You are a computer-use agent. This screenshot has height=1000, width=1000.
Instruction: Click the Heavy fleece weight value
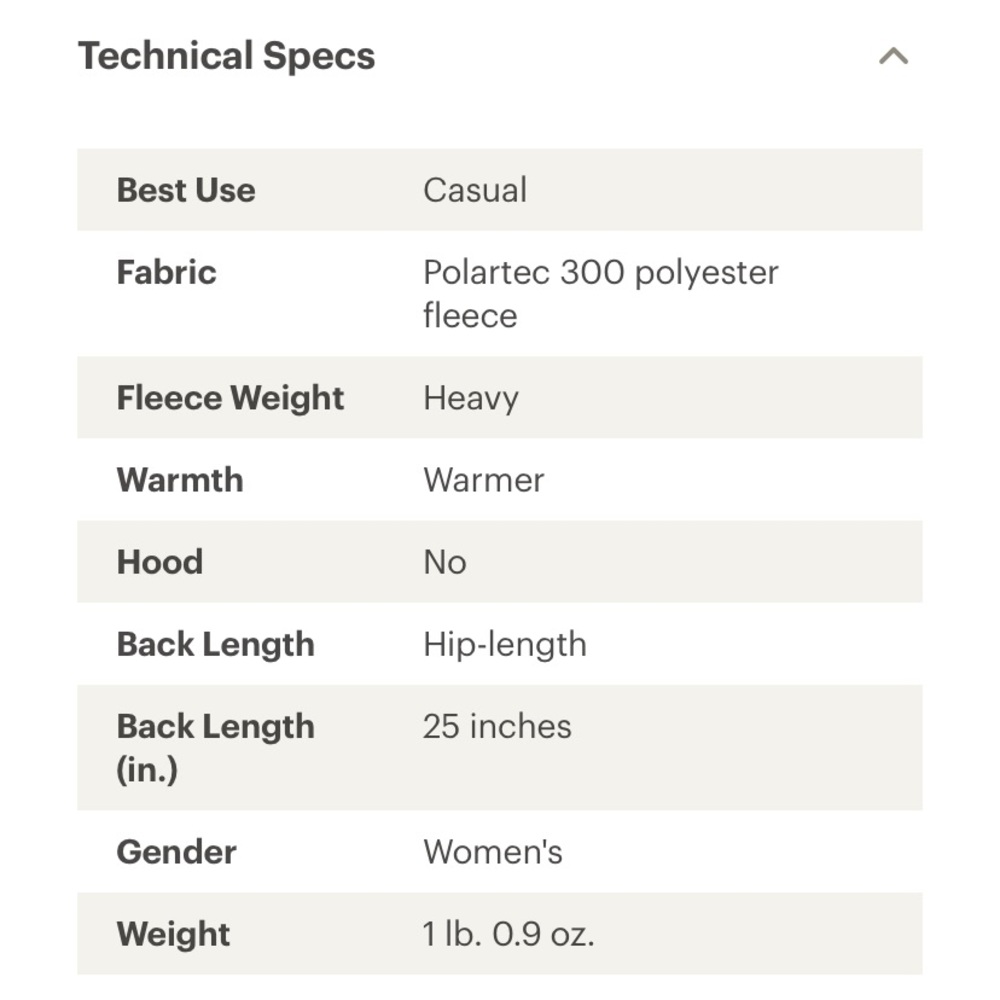pyautogui.click(x=471, y=399)
